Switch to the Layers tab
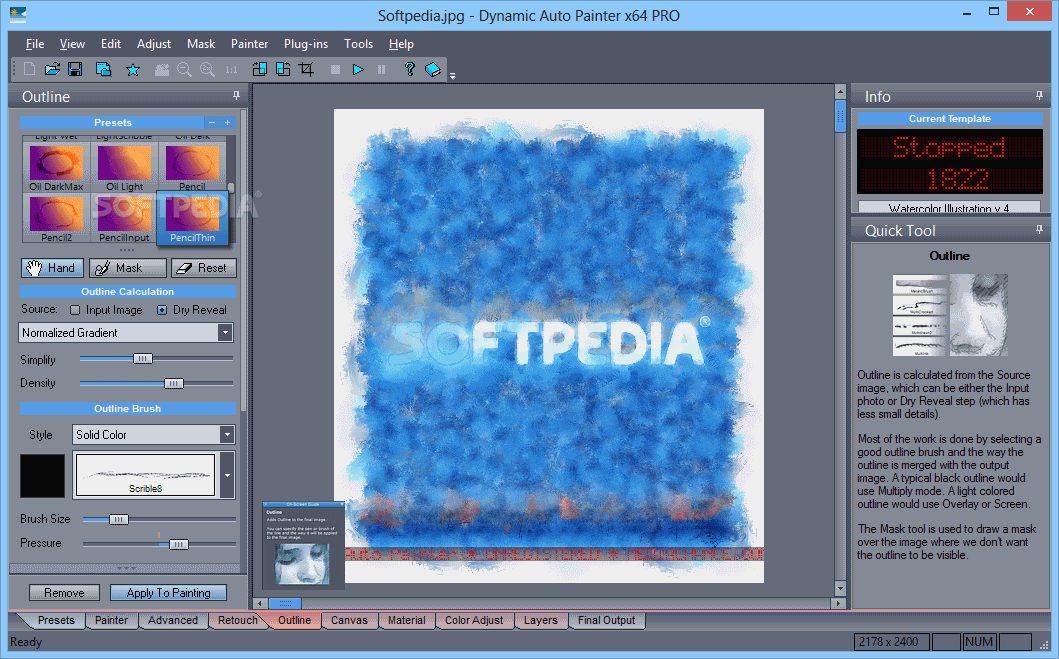Screen dimensions: 1059x659 click(x=541, y=620)
